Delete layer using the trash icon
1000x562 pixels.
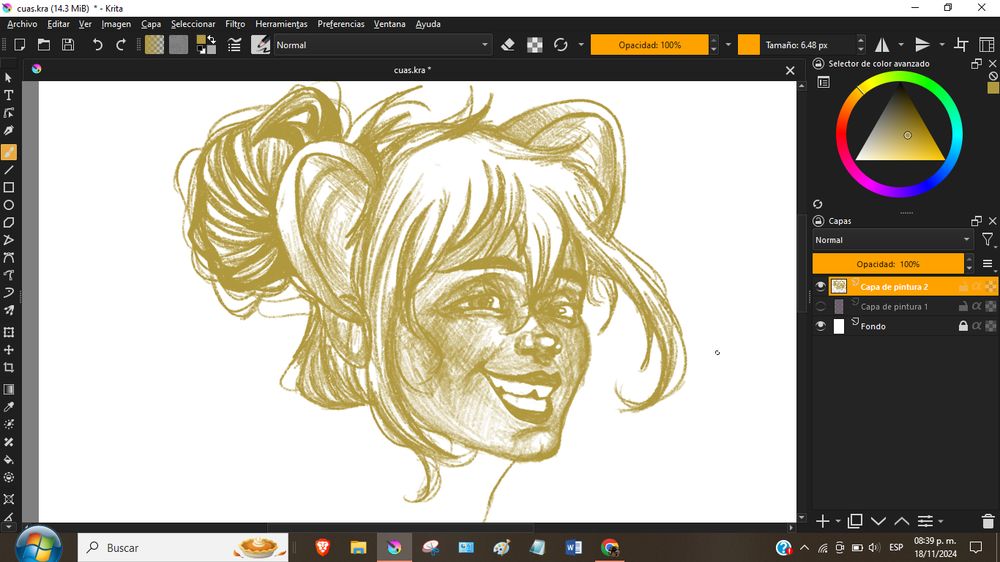tap(988, 521)
